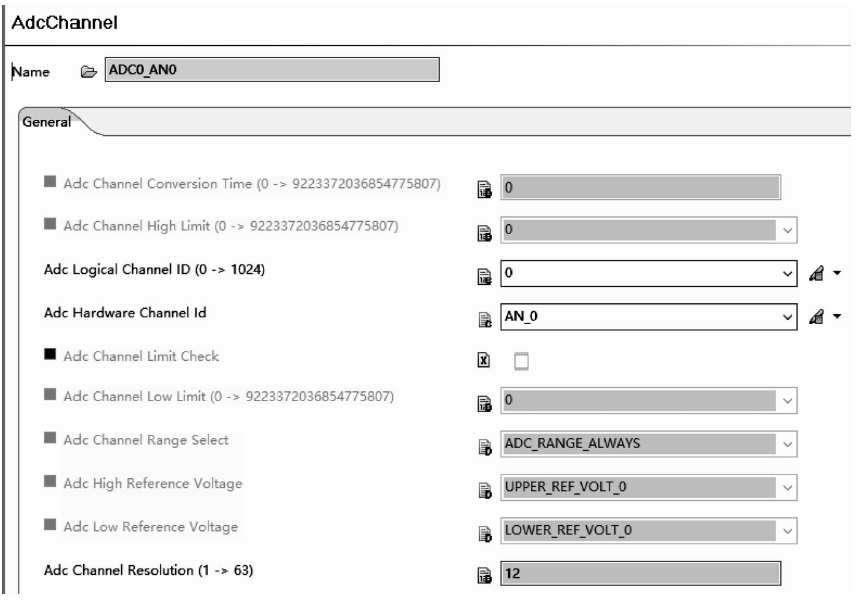Click the Adc Channel Low Limit label
This screenshot has width=856, height=605.
tap(229, 396)
